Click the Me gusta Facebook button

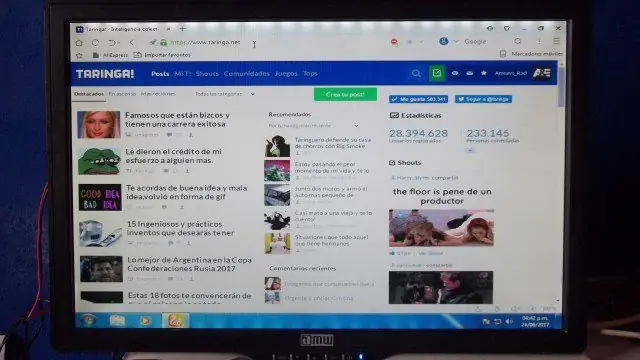(418, 99)
